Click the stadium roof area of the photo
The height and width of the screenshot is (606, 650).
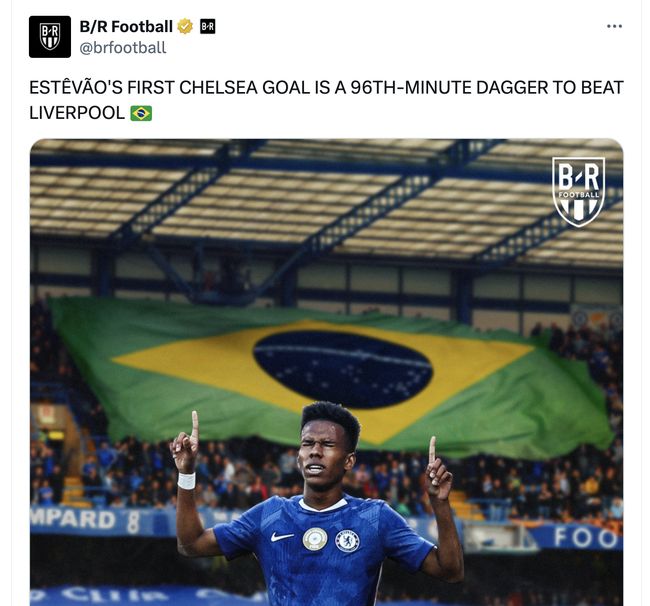[x=326, y=195]
